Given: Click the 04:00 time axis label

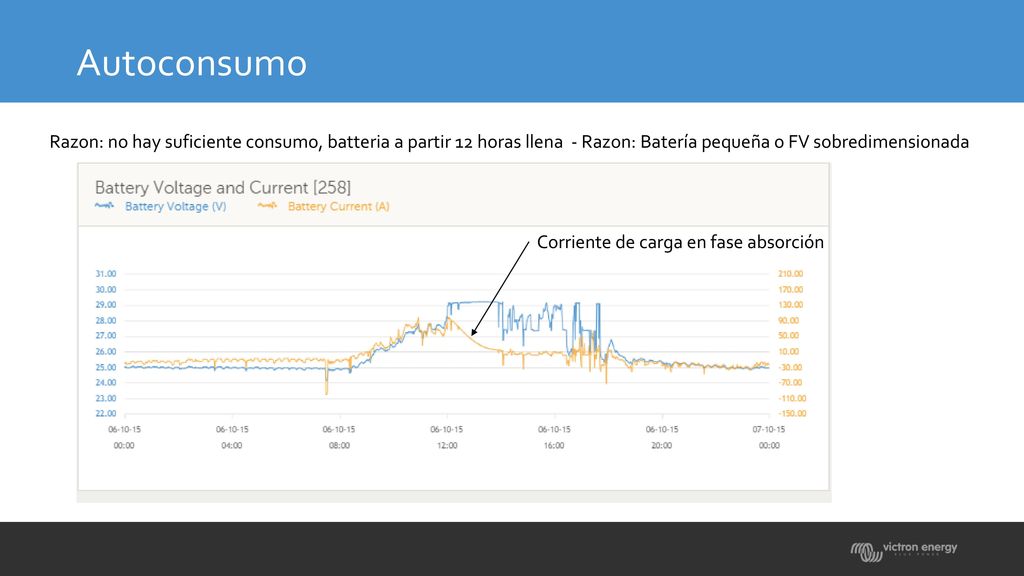Looking at the screenshot, I should pyautogui.click(x=231, y=445).
